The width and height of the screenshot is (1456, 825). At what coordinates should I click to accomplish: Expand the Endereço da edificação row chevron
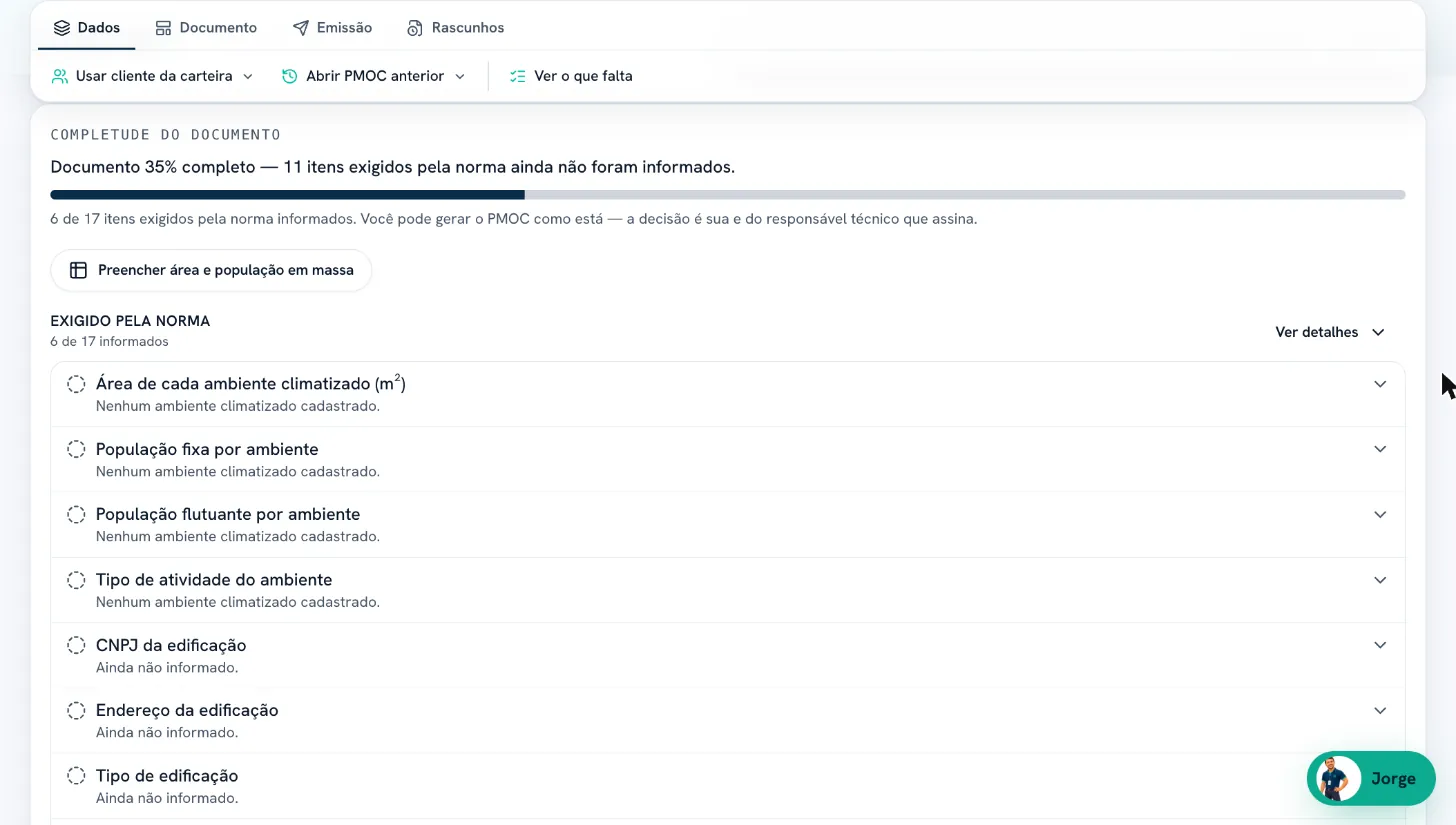(x=1380, y=710)
